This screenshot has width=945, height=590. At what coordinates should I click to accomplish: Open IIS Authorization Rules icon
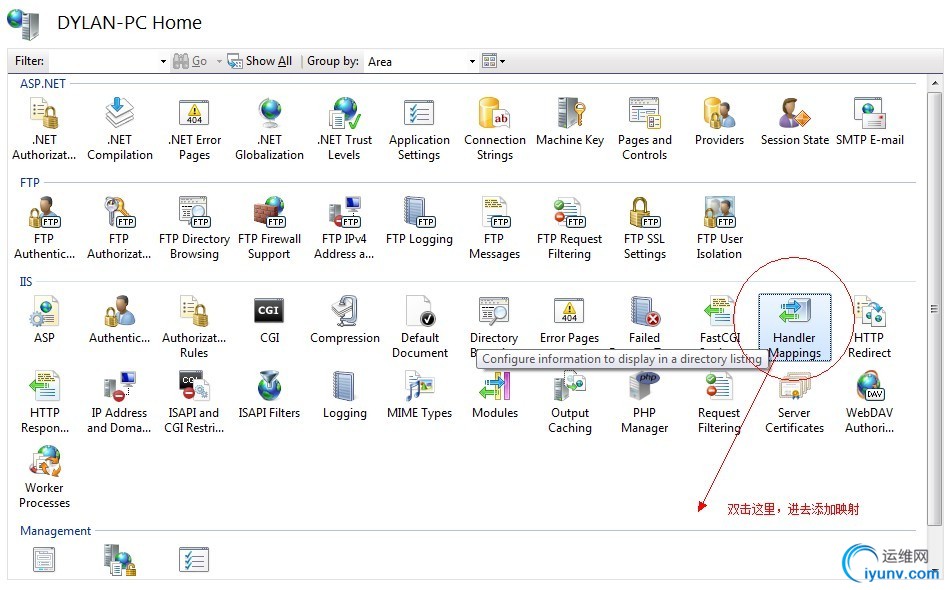click(194, 327)
